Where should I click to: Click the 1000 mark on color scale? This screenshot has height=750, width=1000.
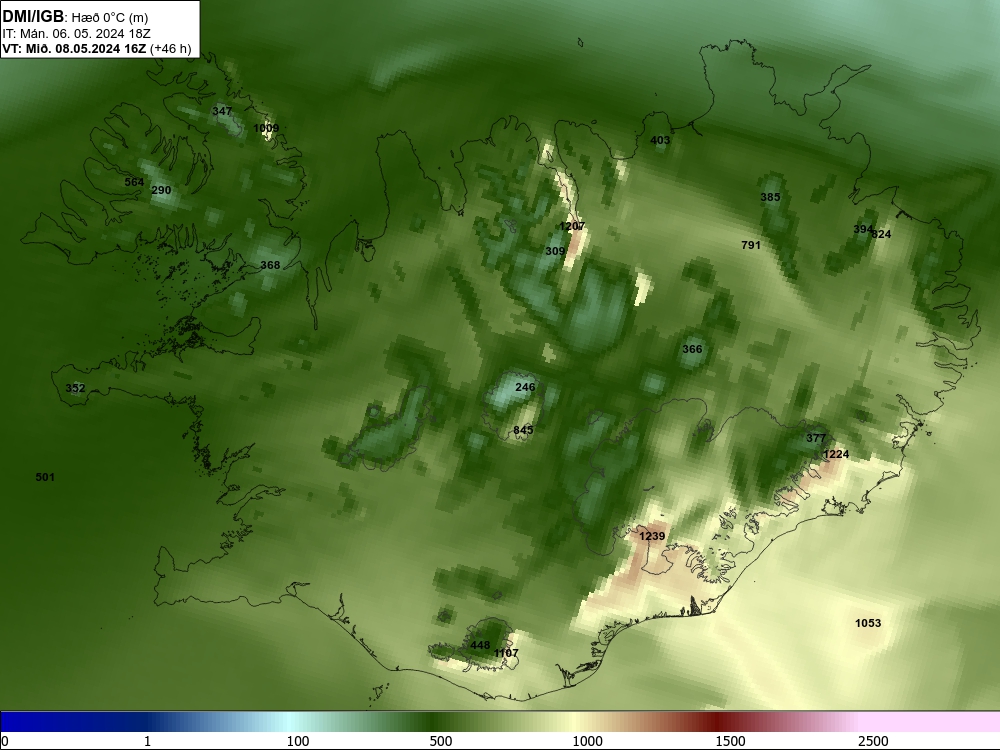[587, 741]
